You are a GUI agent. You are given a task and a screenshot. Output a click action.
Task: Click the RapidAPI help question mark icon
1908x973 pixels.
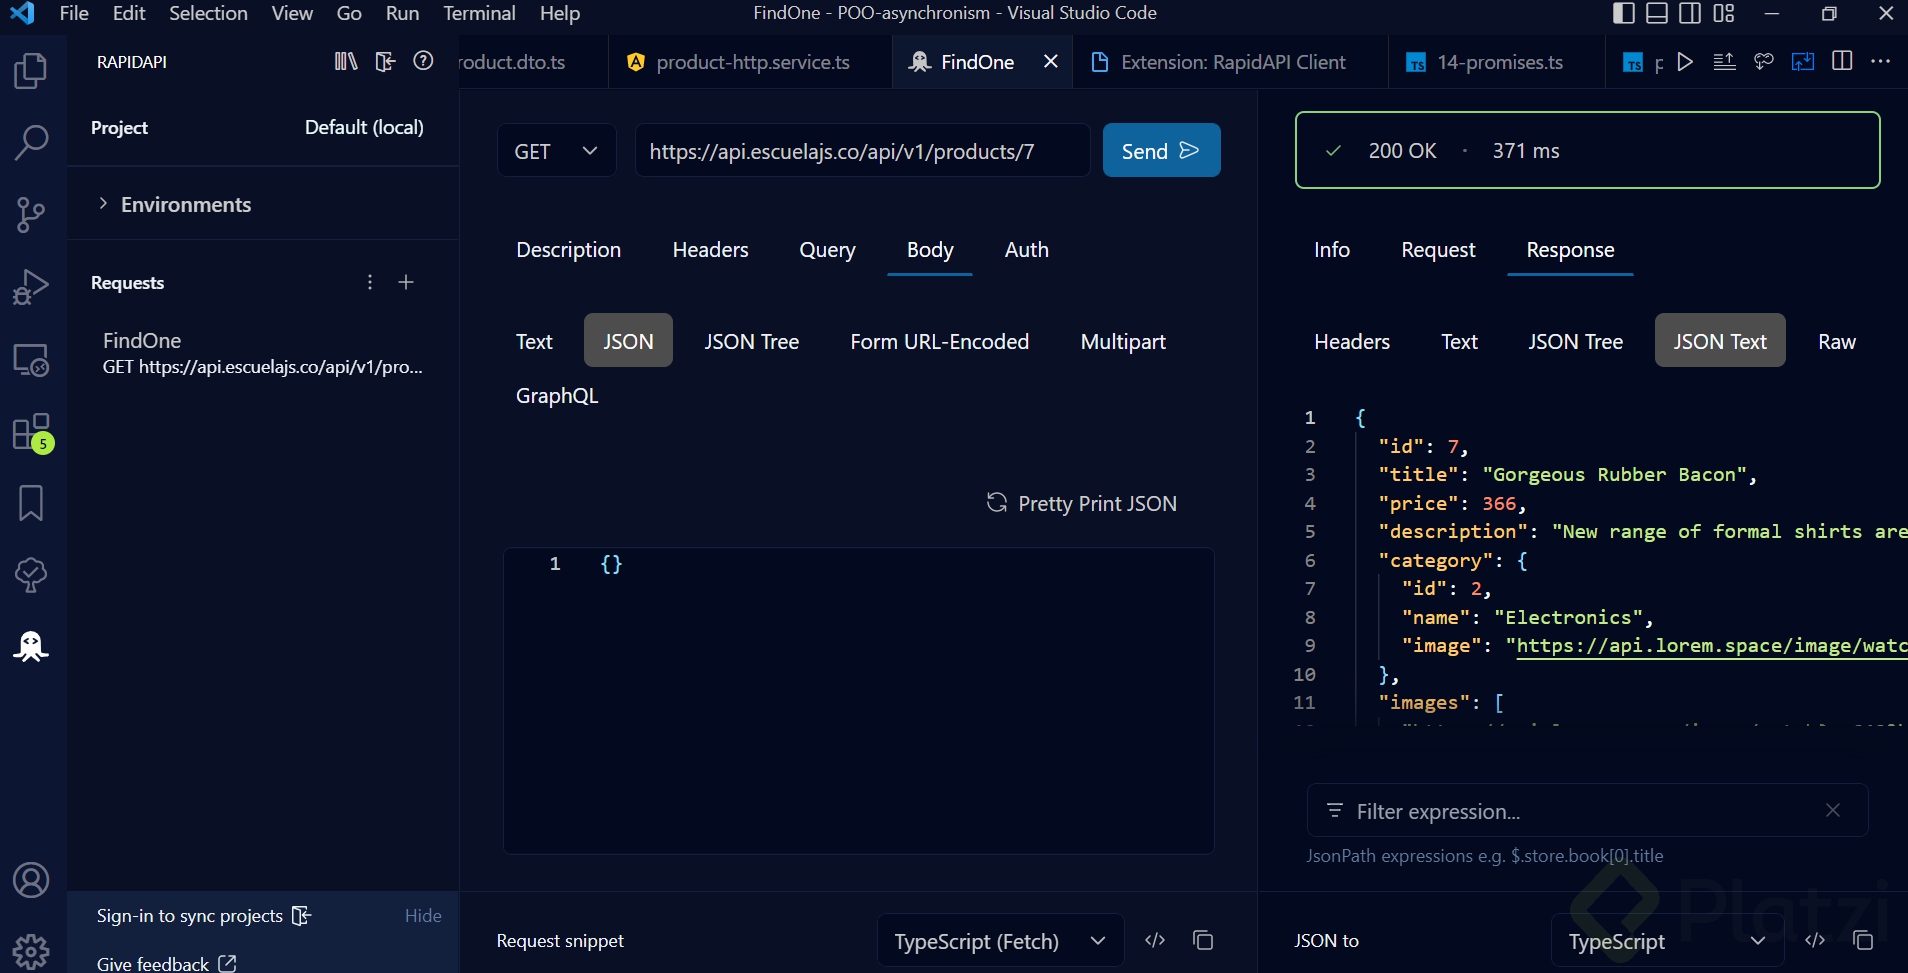click(423, 61)
